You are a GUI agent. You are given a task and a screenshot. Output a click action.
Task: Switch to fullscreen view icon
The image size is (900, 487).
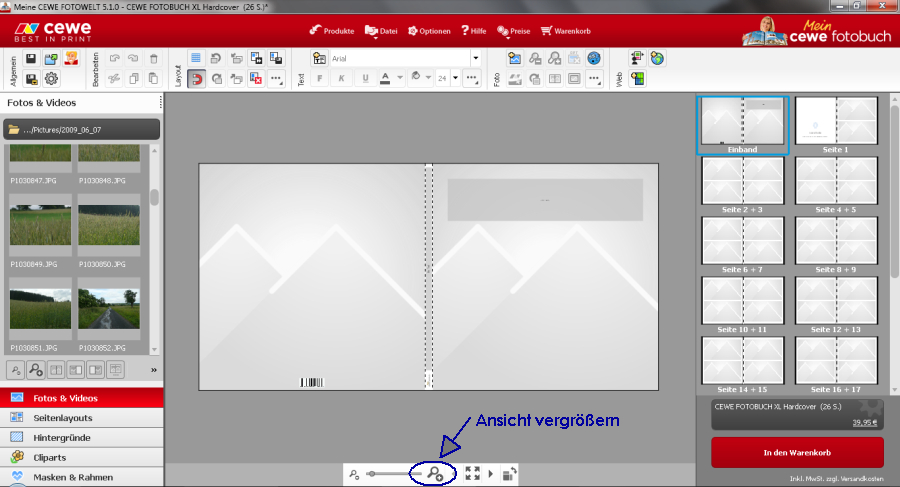(472, 474)
